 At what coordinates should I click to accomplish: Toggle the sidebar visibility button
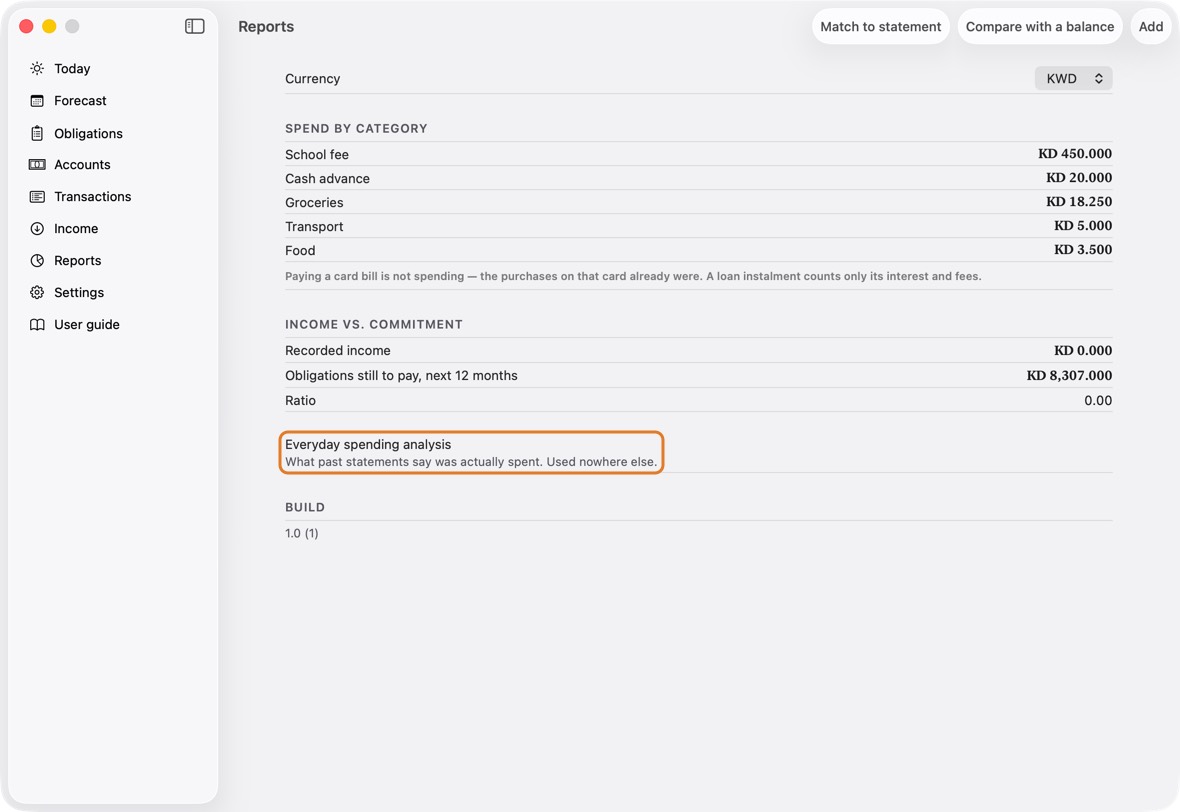click(194, 26)
